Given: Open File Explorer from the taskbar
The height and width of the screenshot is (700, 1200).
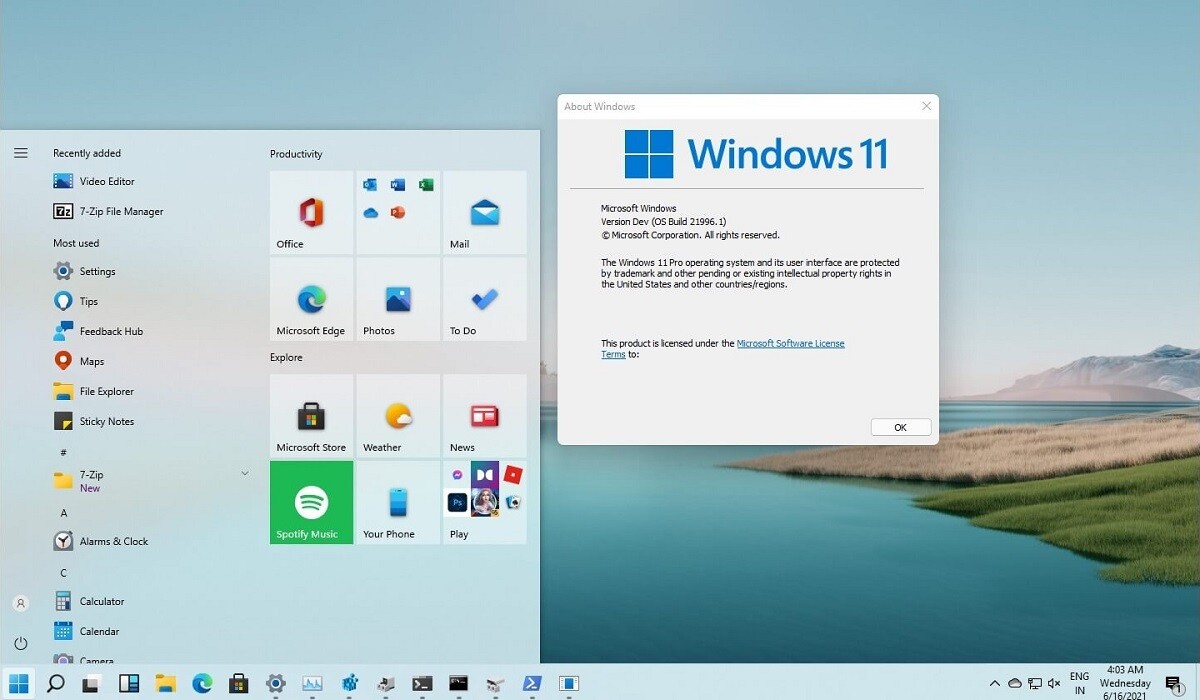Looking at the screenshot, I should (166, 684).
